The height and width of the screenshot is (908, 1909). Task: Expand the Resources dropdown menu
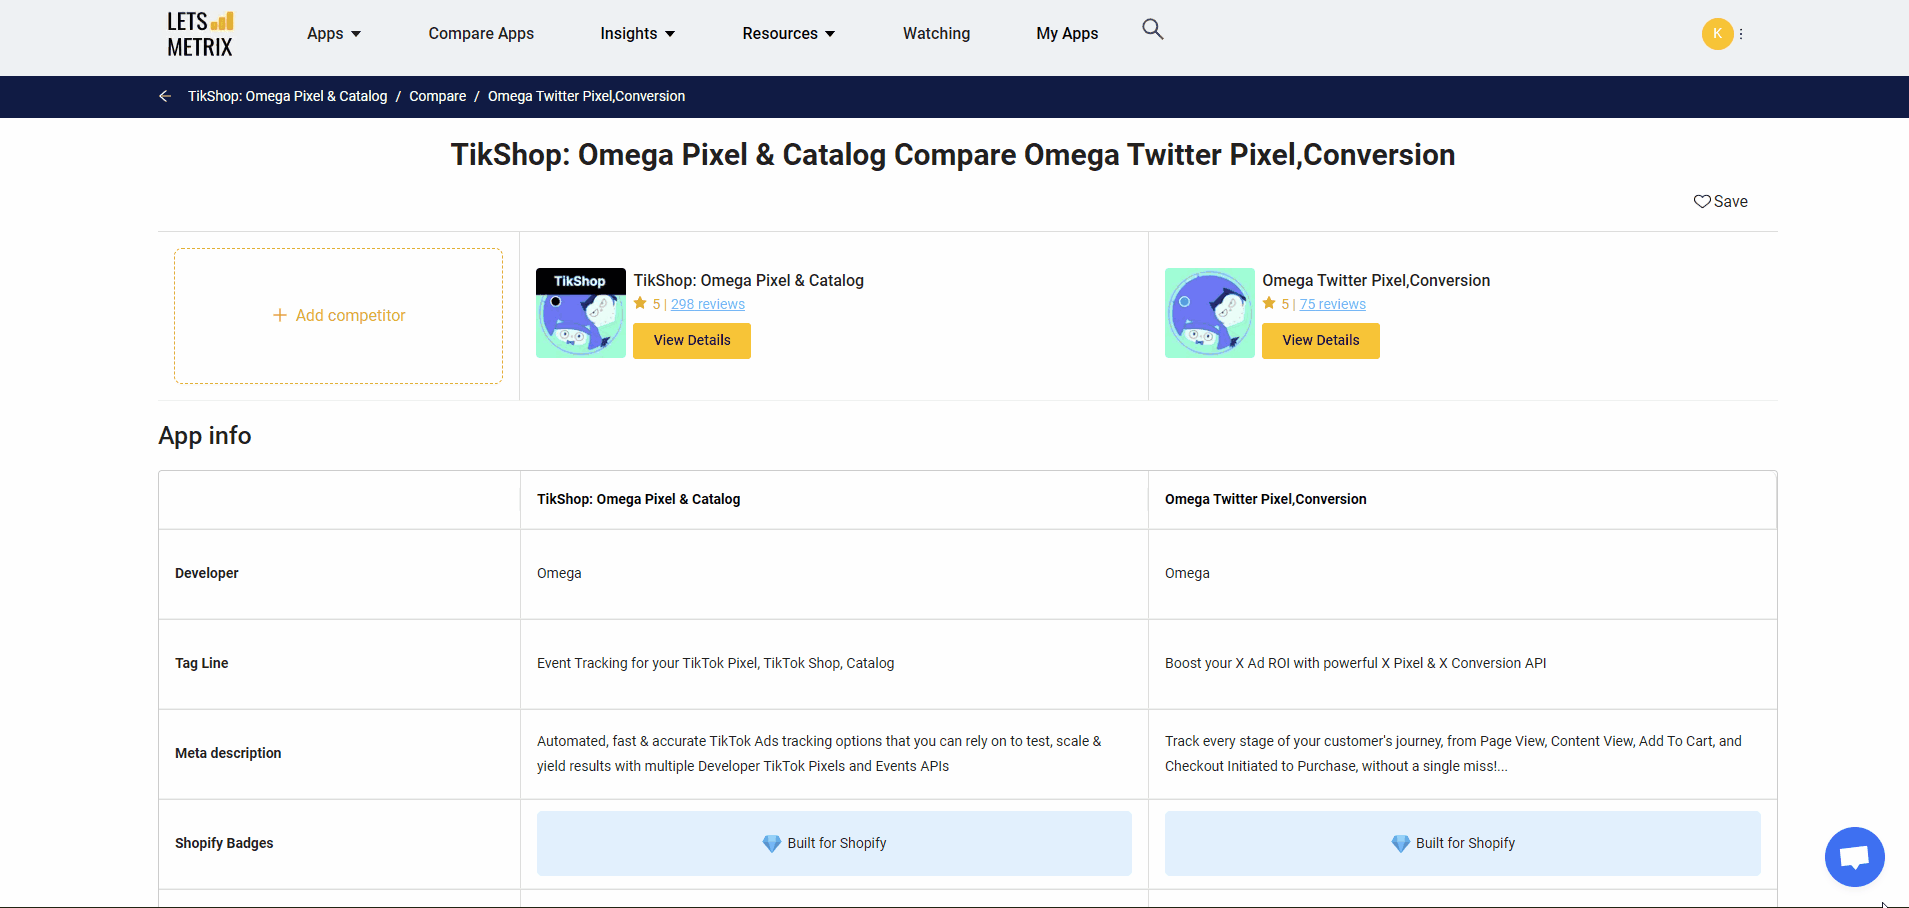pos(788,34)
